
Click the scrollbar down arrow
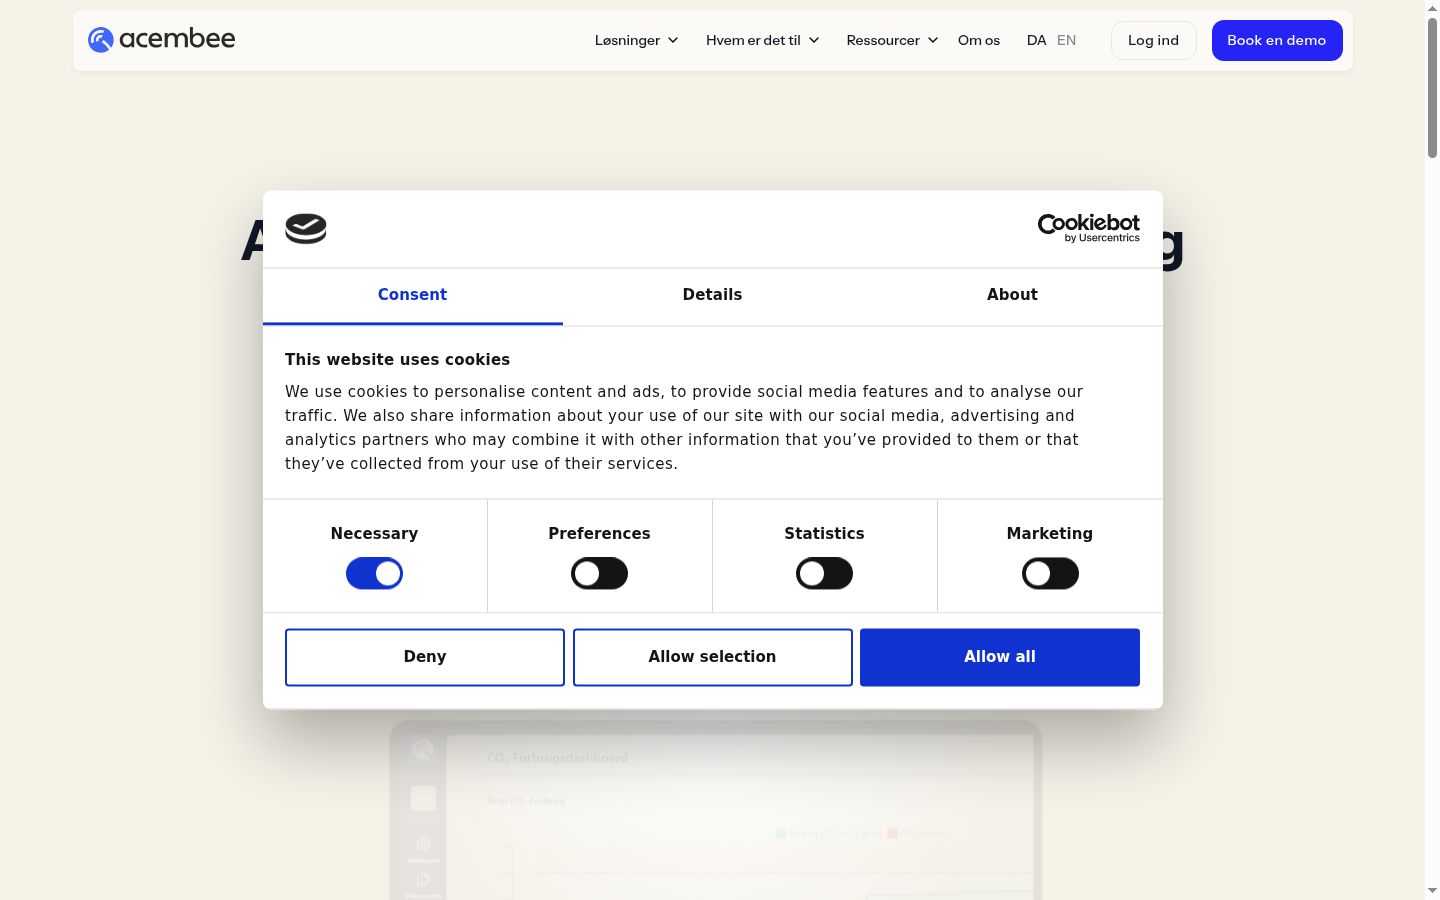[x=1432, y=891]
